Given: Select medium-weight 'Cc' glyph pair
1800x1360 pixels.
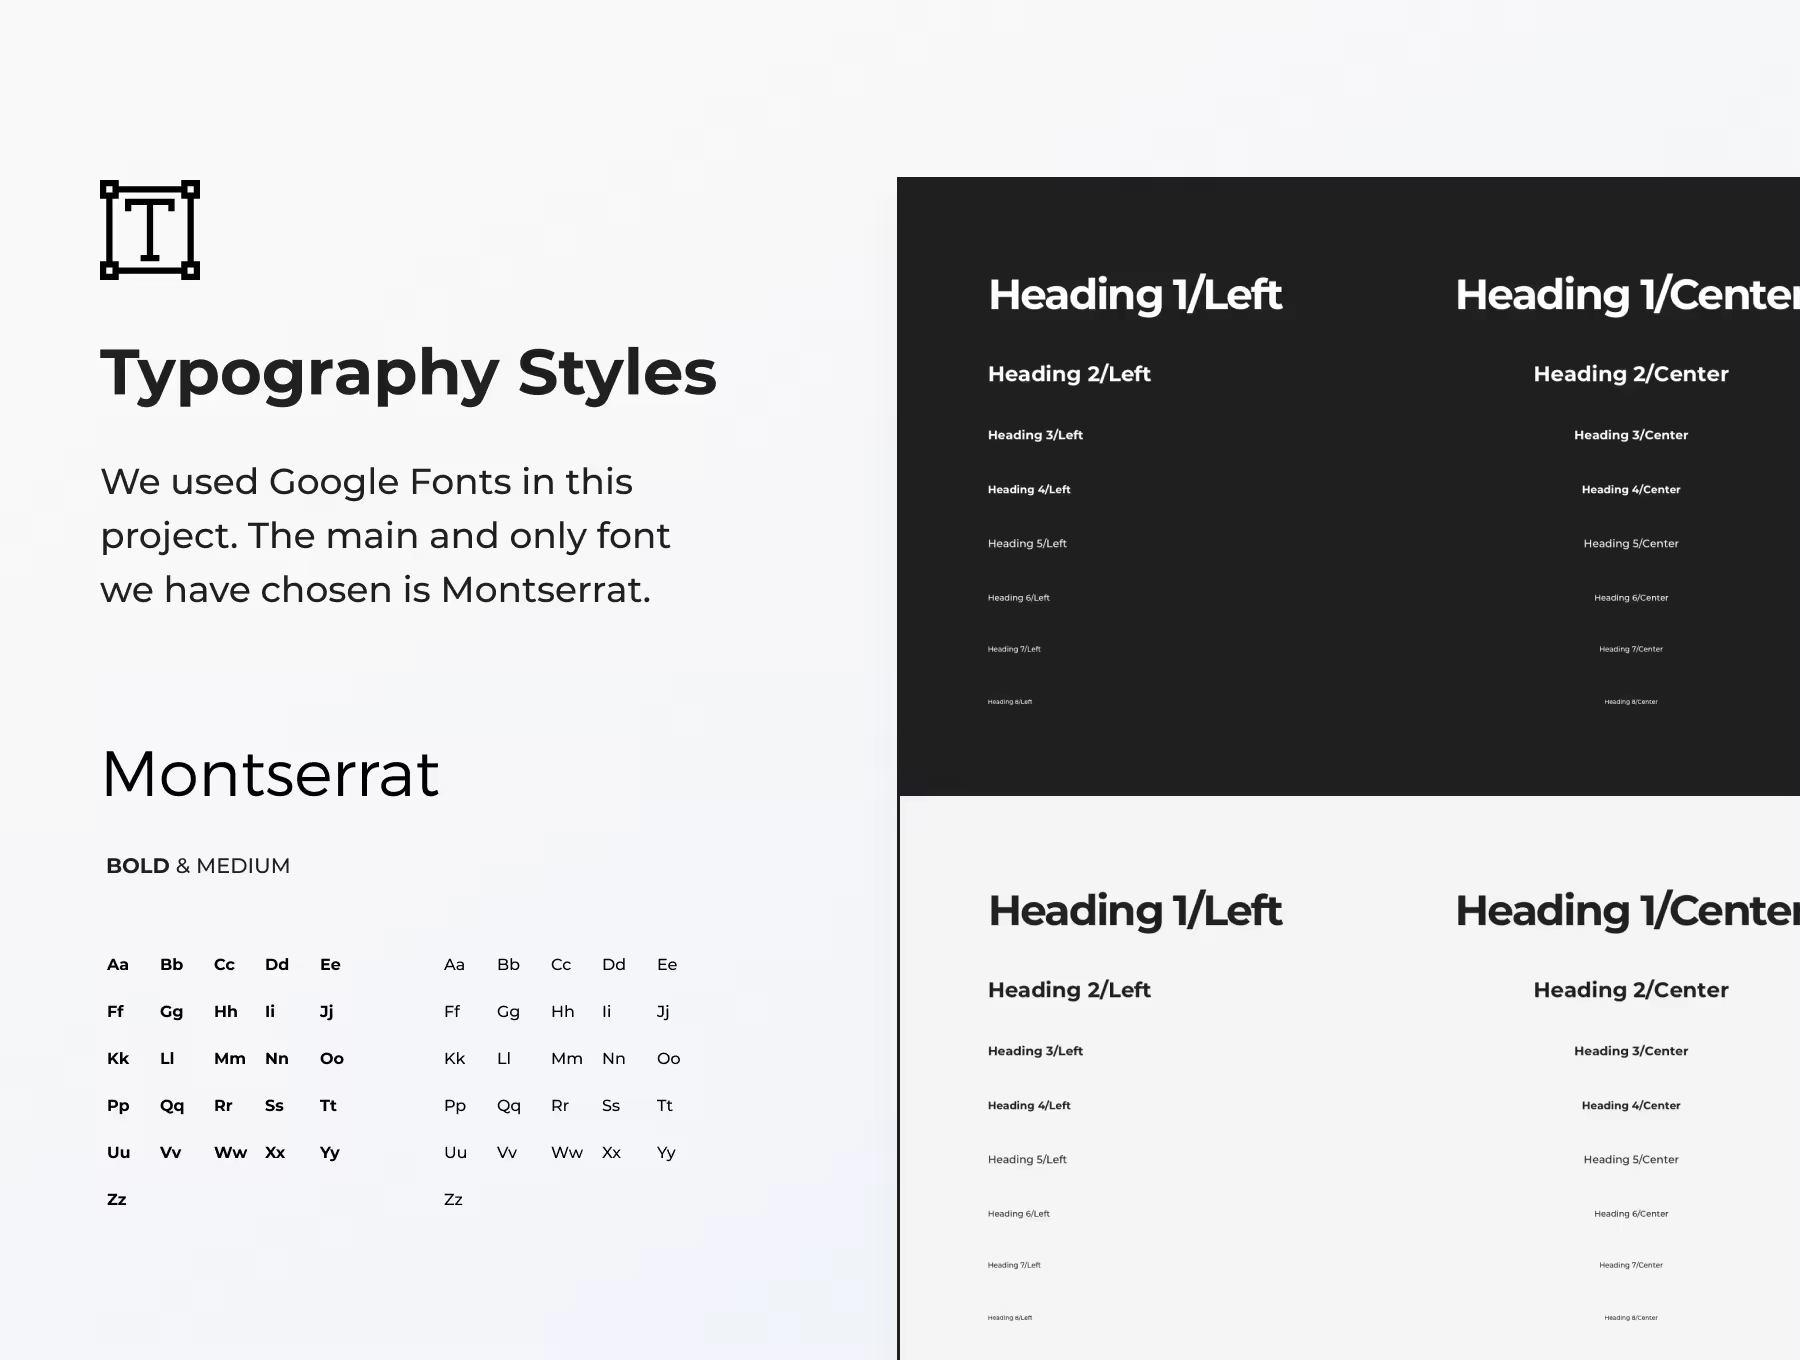Looking at the screenshot, I should pyautogui.click(x=561, y=965).
